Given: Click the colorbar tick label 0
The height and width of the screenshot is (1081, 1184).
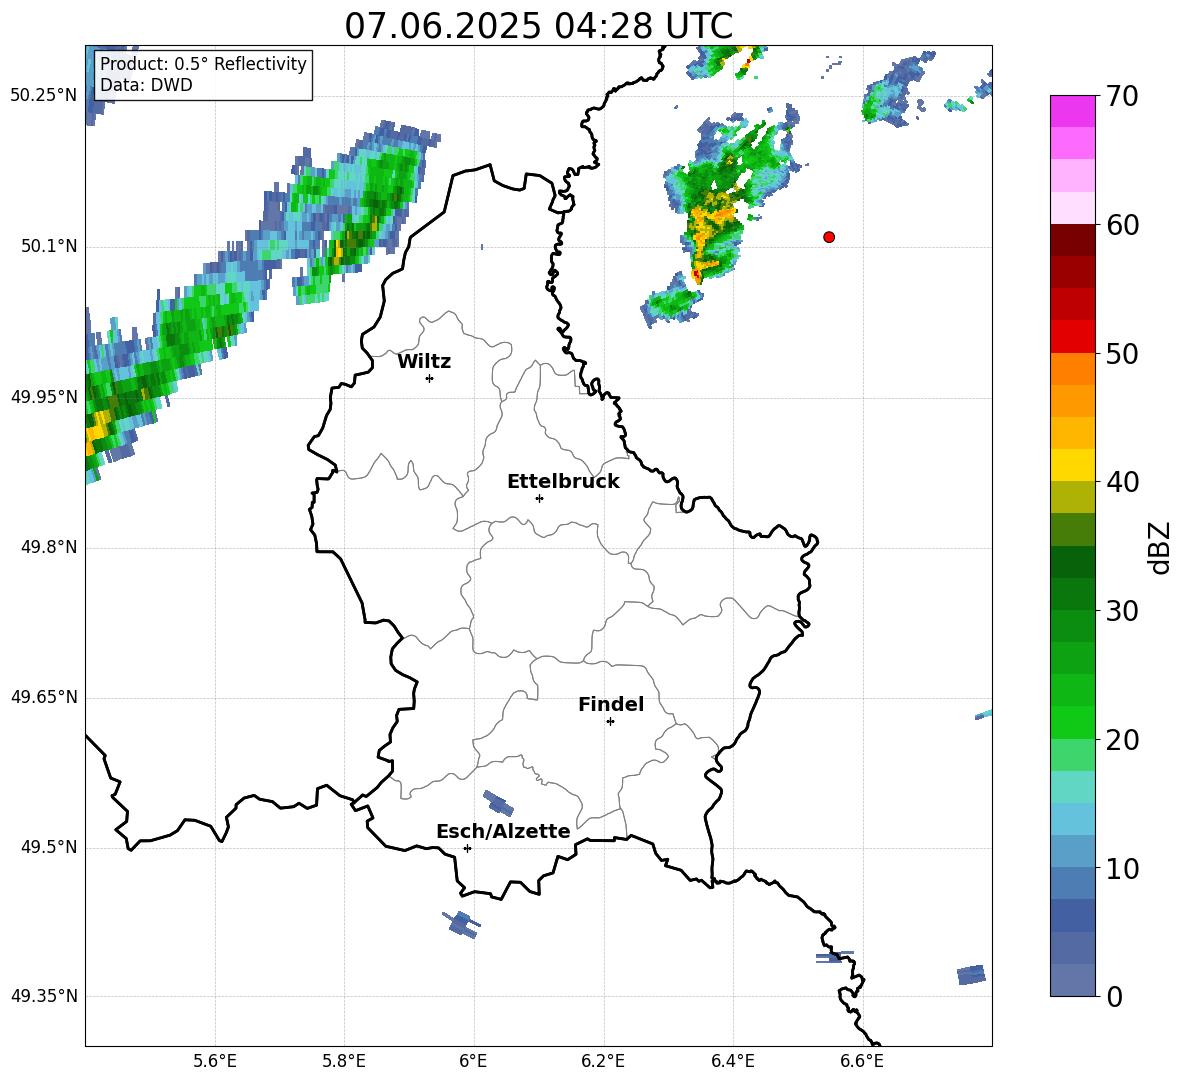Looking at the screenshot, I should pos(1114,996).
